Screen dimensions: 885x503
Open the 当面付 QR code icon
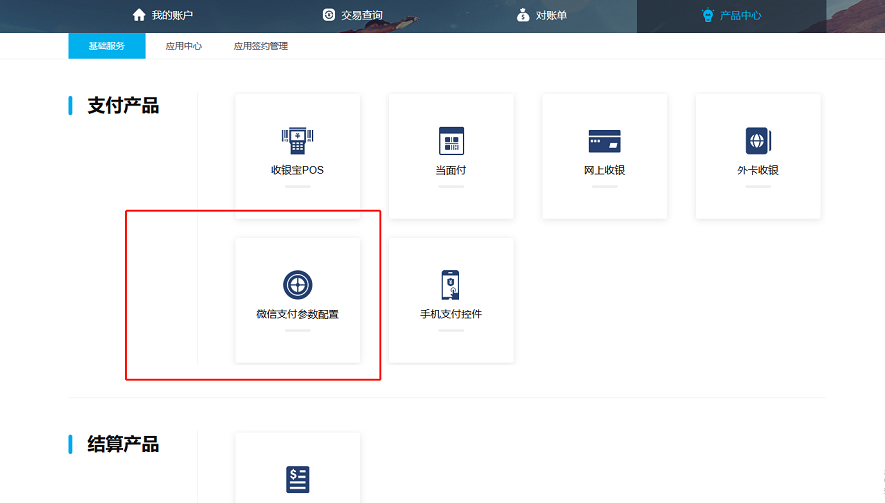[451, 140]
